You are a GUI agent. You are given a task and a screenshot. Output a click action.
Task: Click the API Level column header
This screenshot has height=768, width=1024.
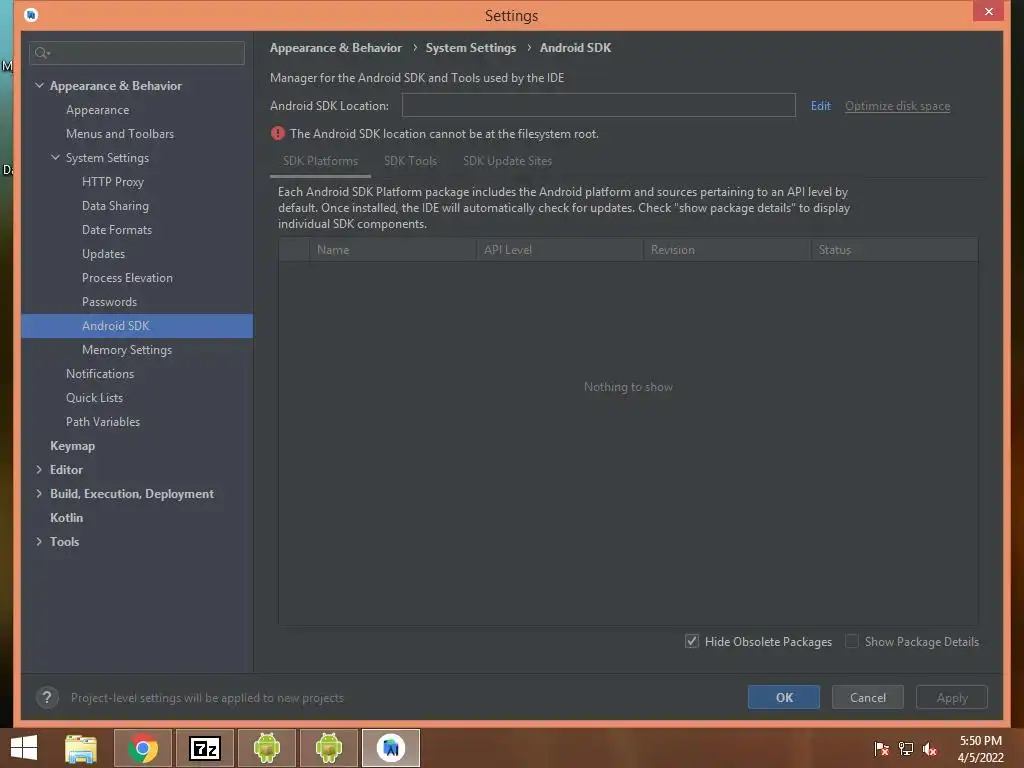coord(560,249)
